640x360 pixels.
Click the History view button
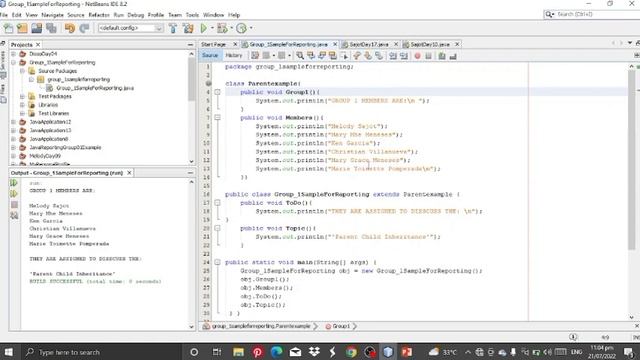[x=233, y=56]
